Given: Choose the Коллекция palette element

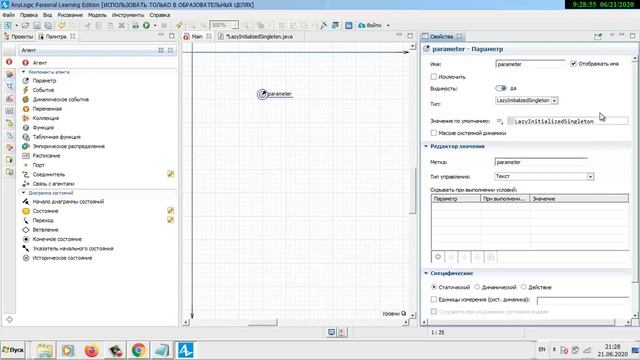Looking at the screenshot, I should [x=45, y=118].
